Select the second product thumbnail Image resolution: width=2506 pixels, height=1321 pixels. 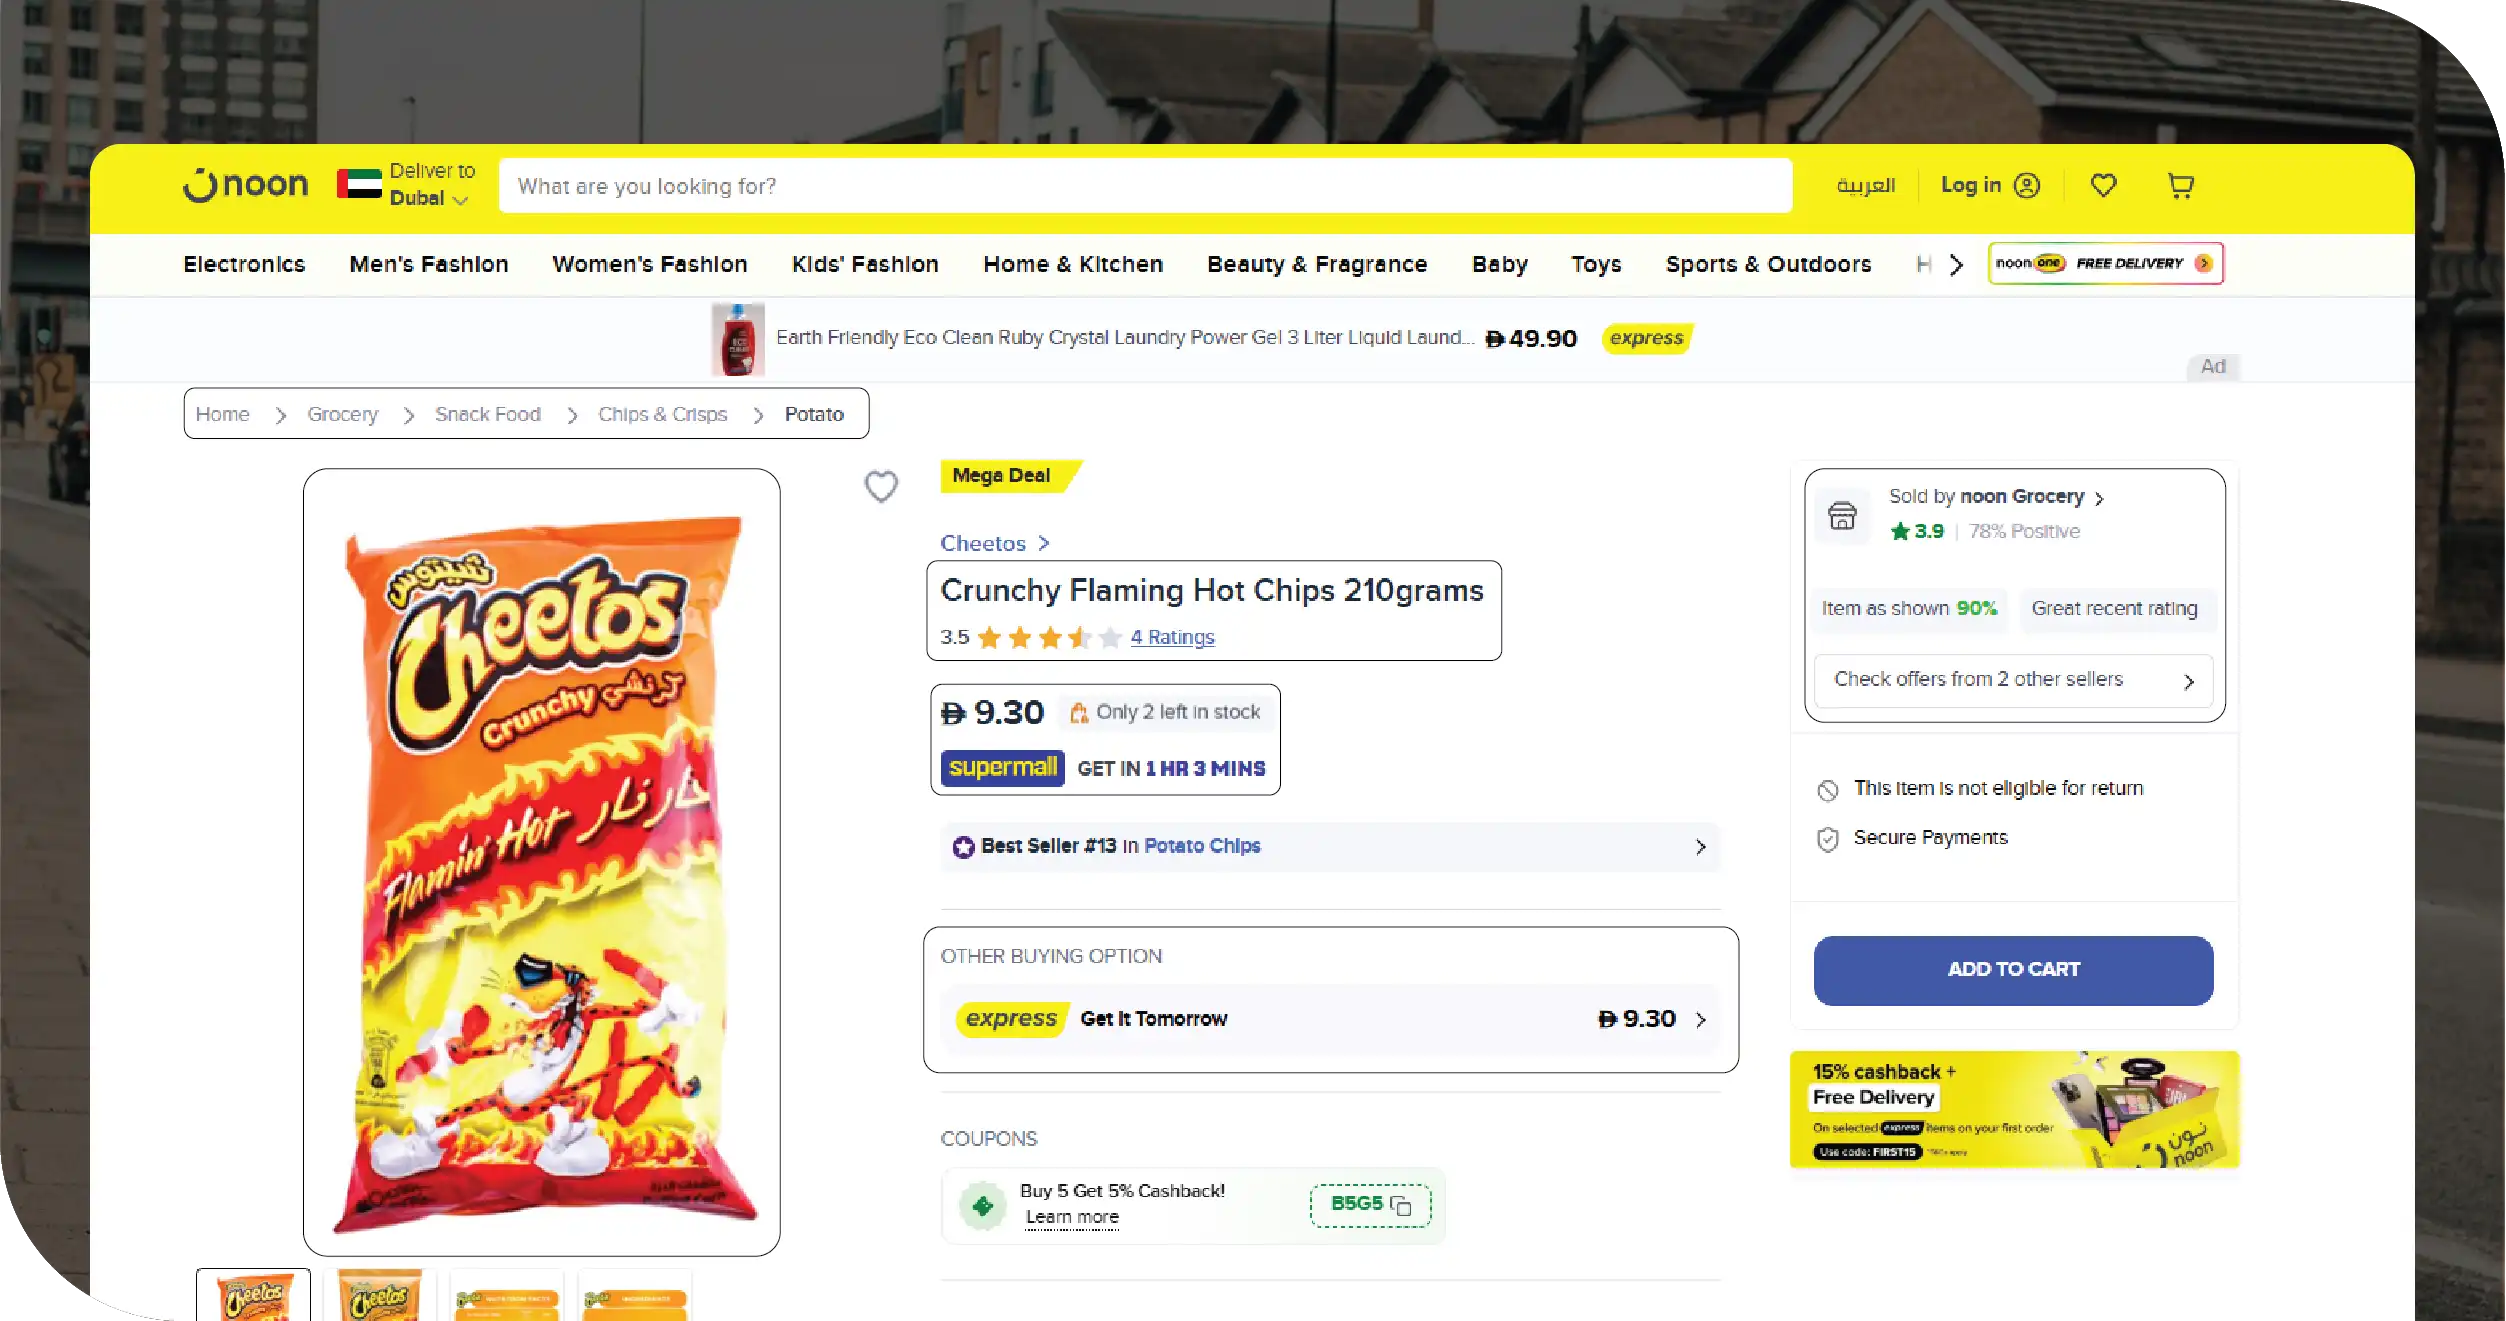click(380, 1295)
